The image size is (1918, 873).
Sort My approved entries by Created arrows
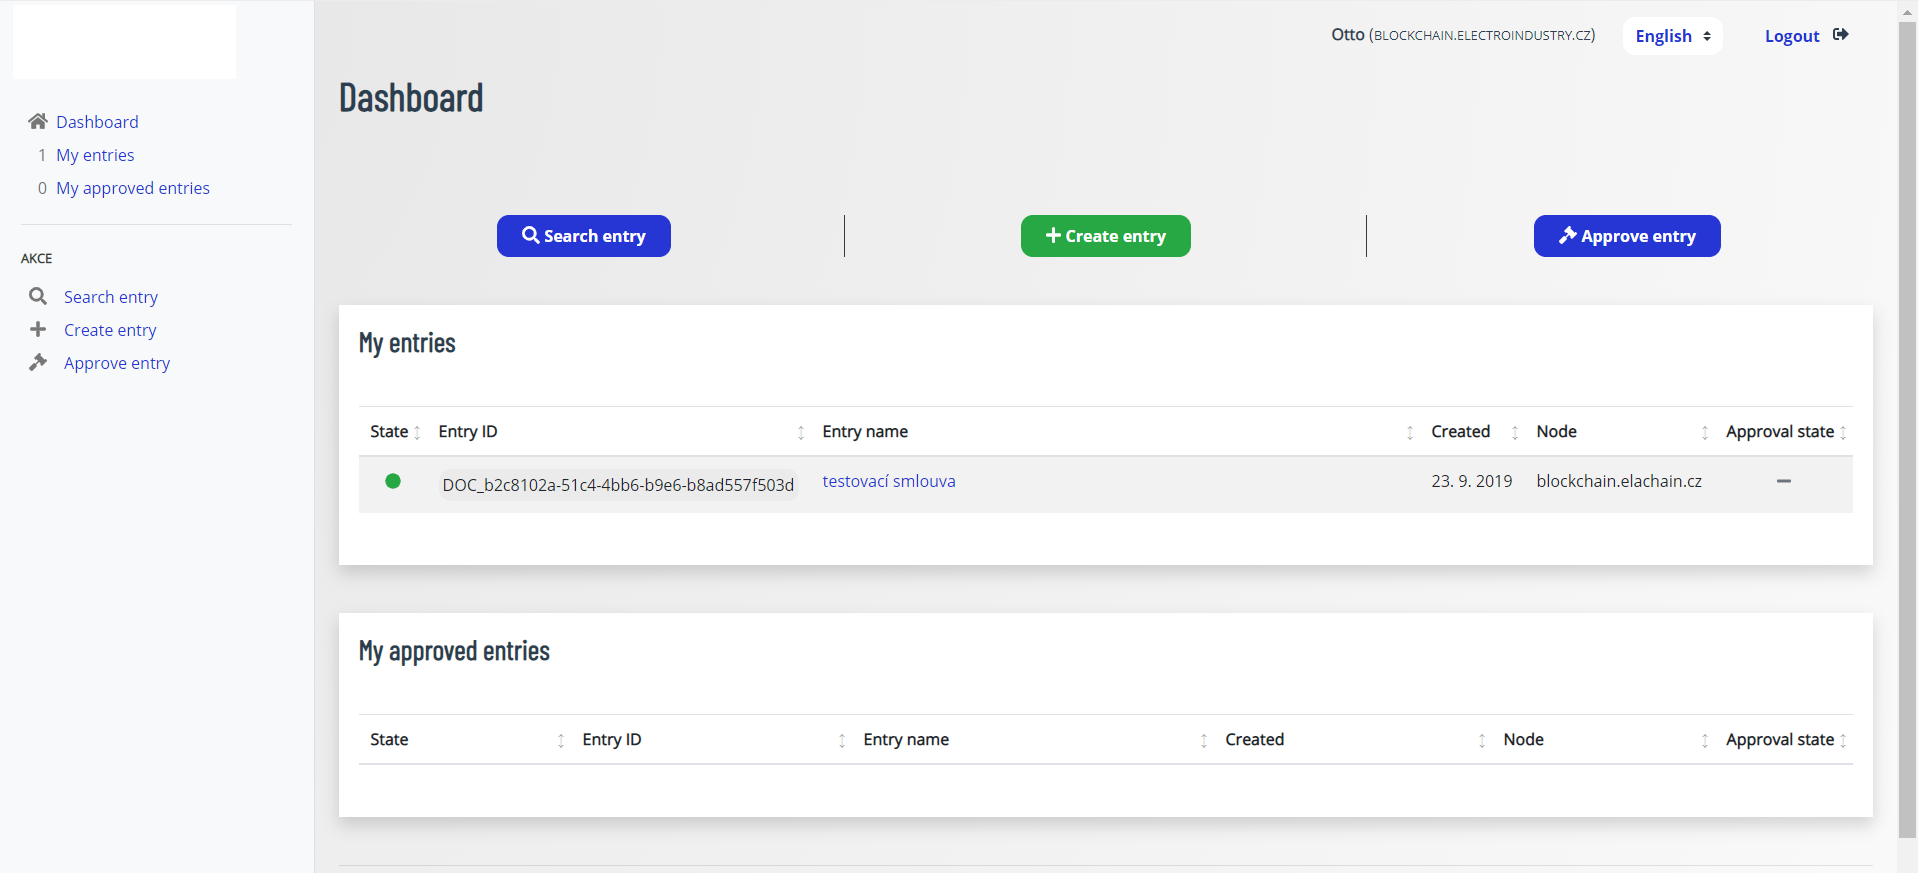point(1482,740)
